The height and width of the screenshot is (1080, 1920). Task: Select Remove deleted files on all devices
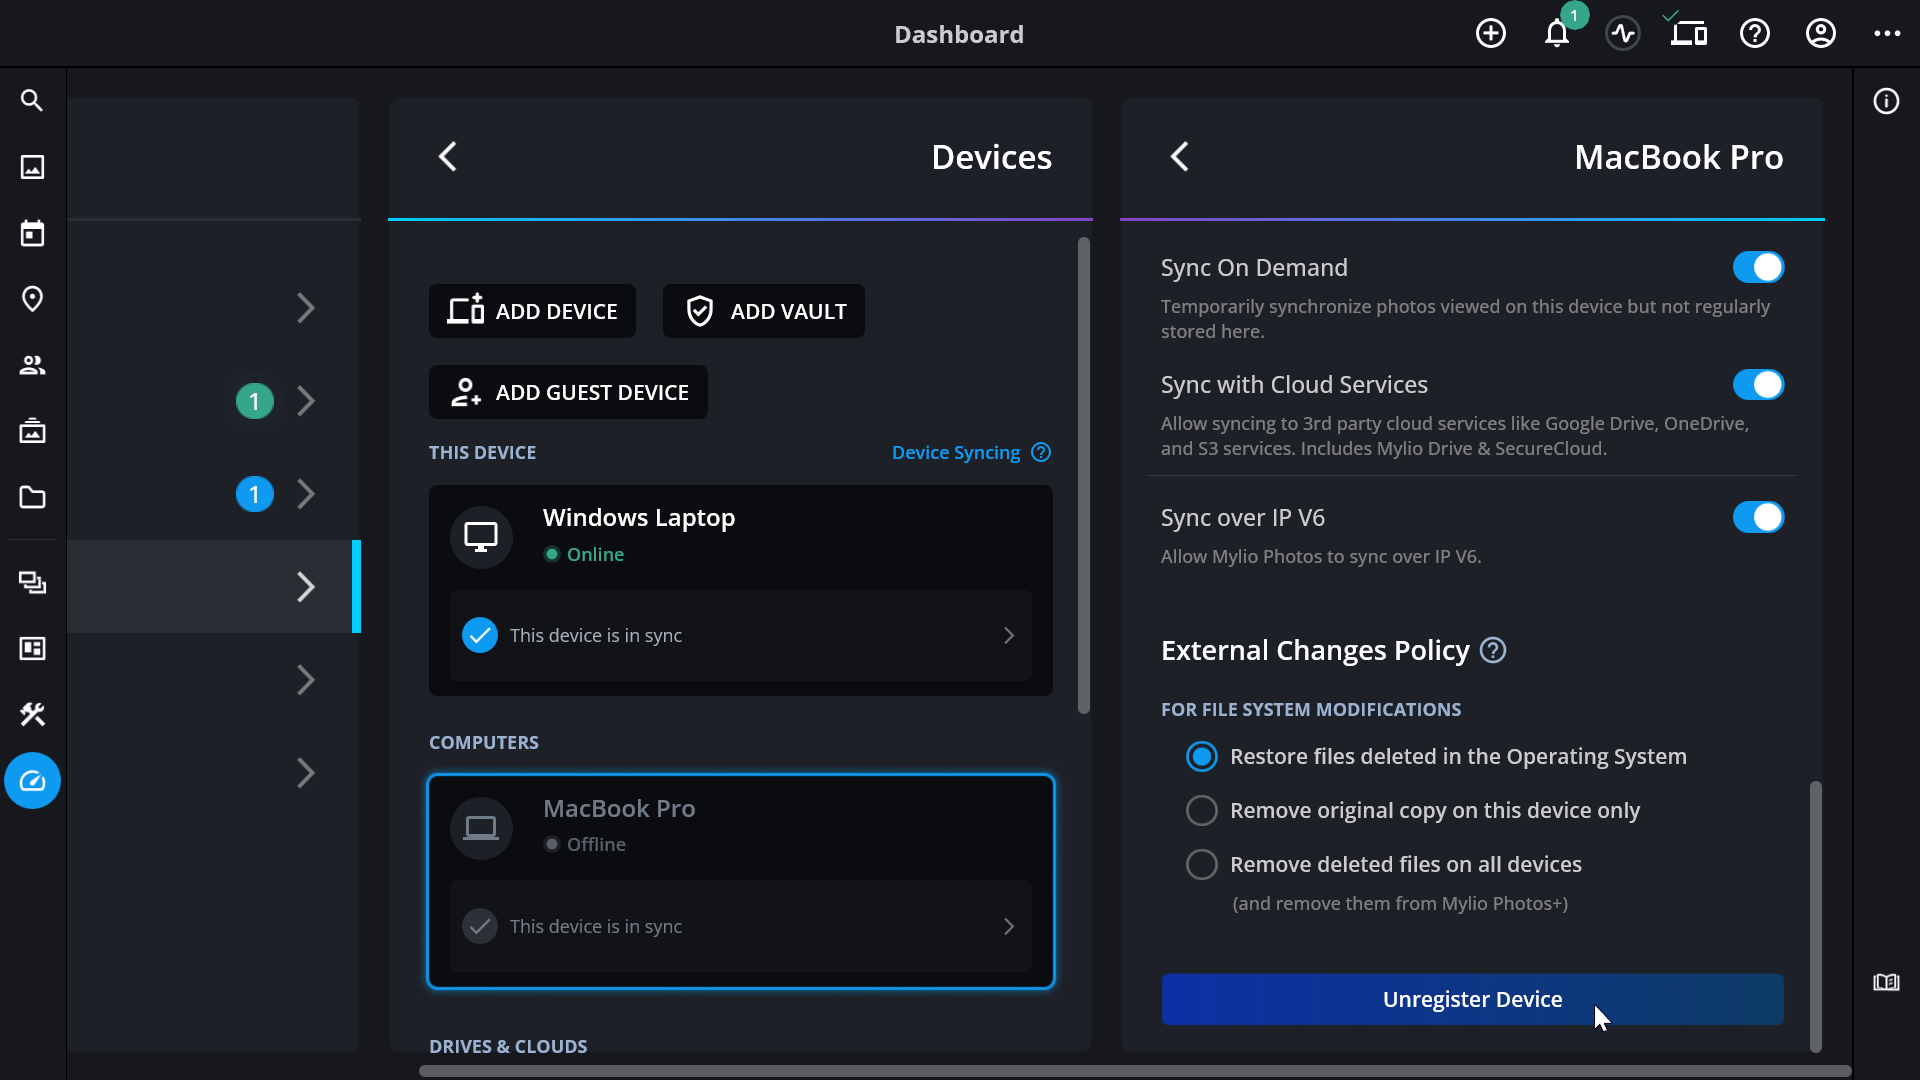(1202, 864)
